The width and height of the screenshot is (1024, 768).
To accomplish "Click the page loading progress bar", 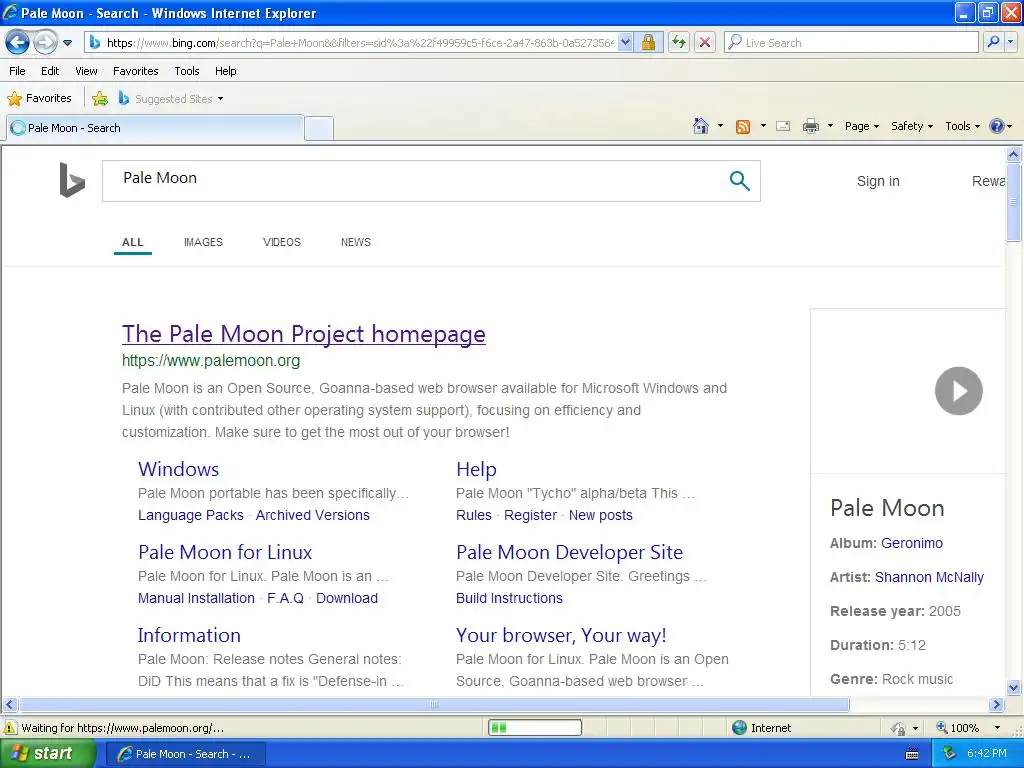I will point(535,728).
